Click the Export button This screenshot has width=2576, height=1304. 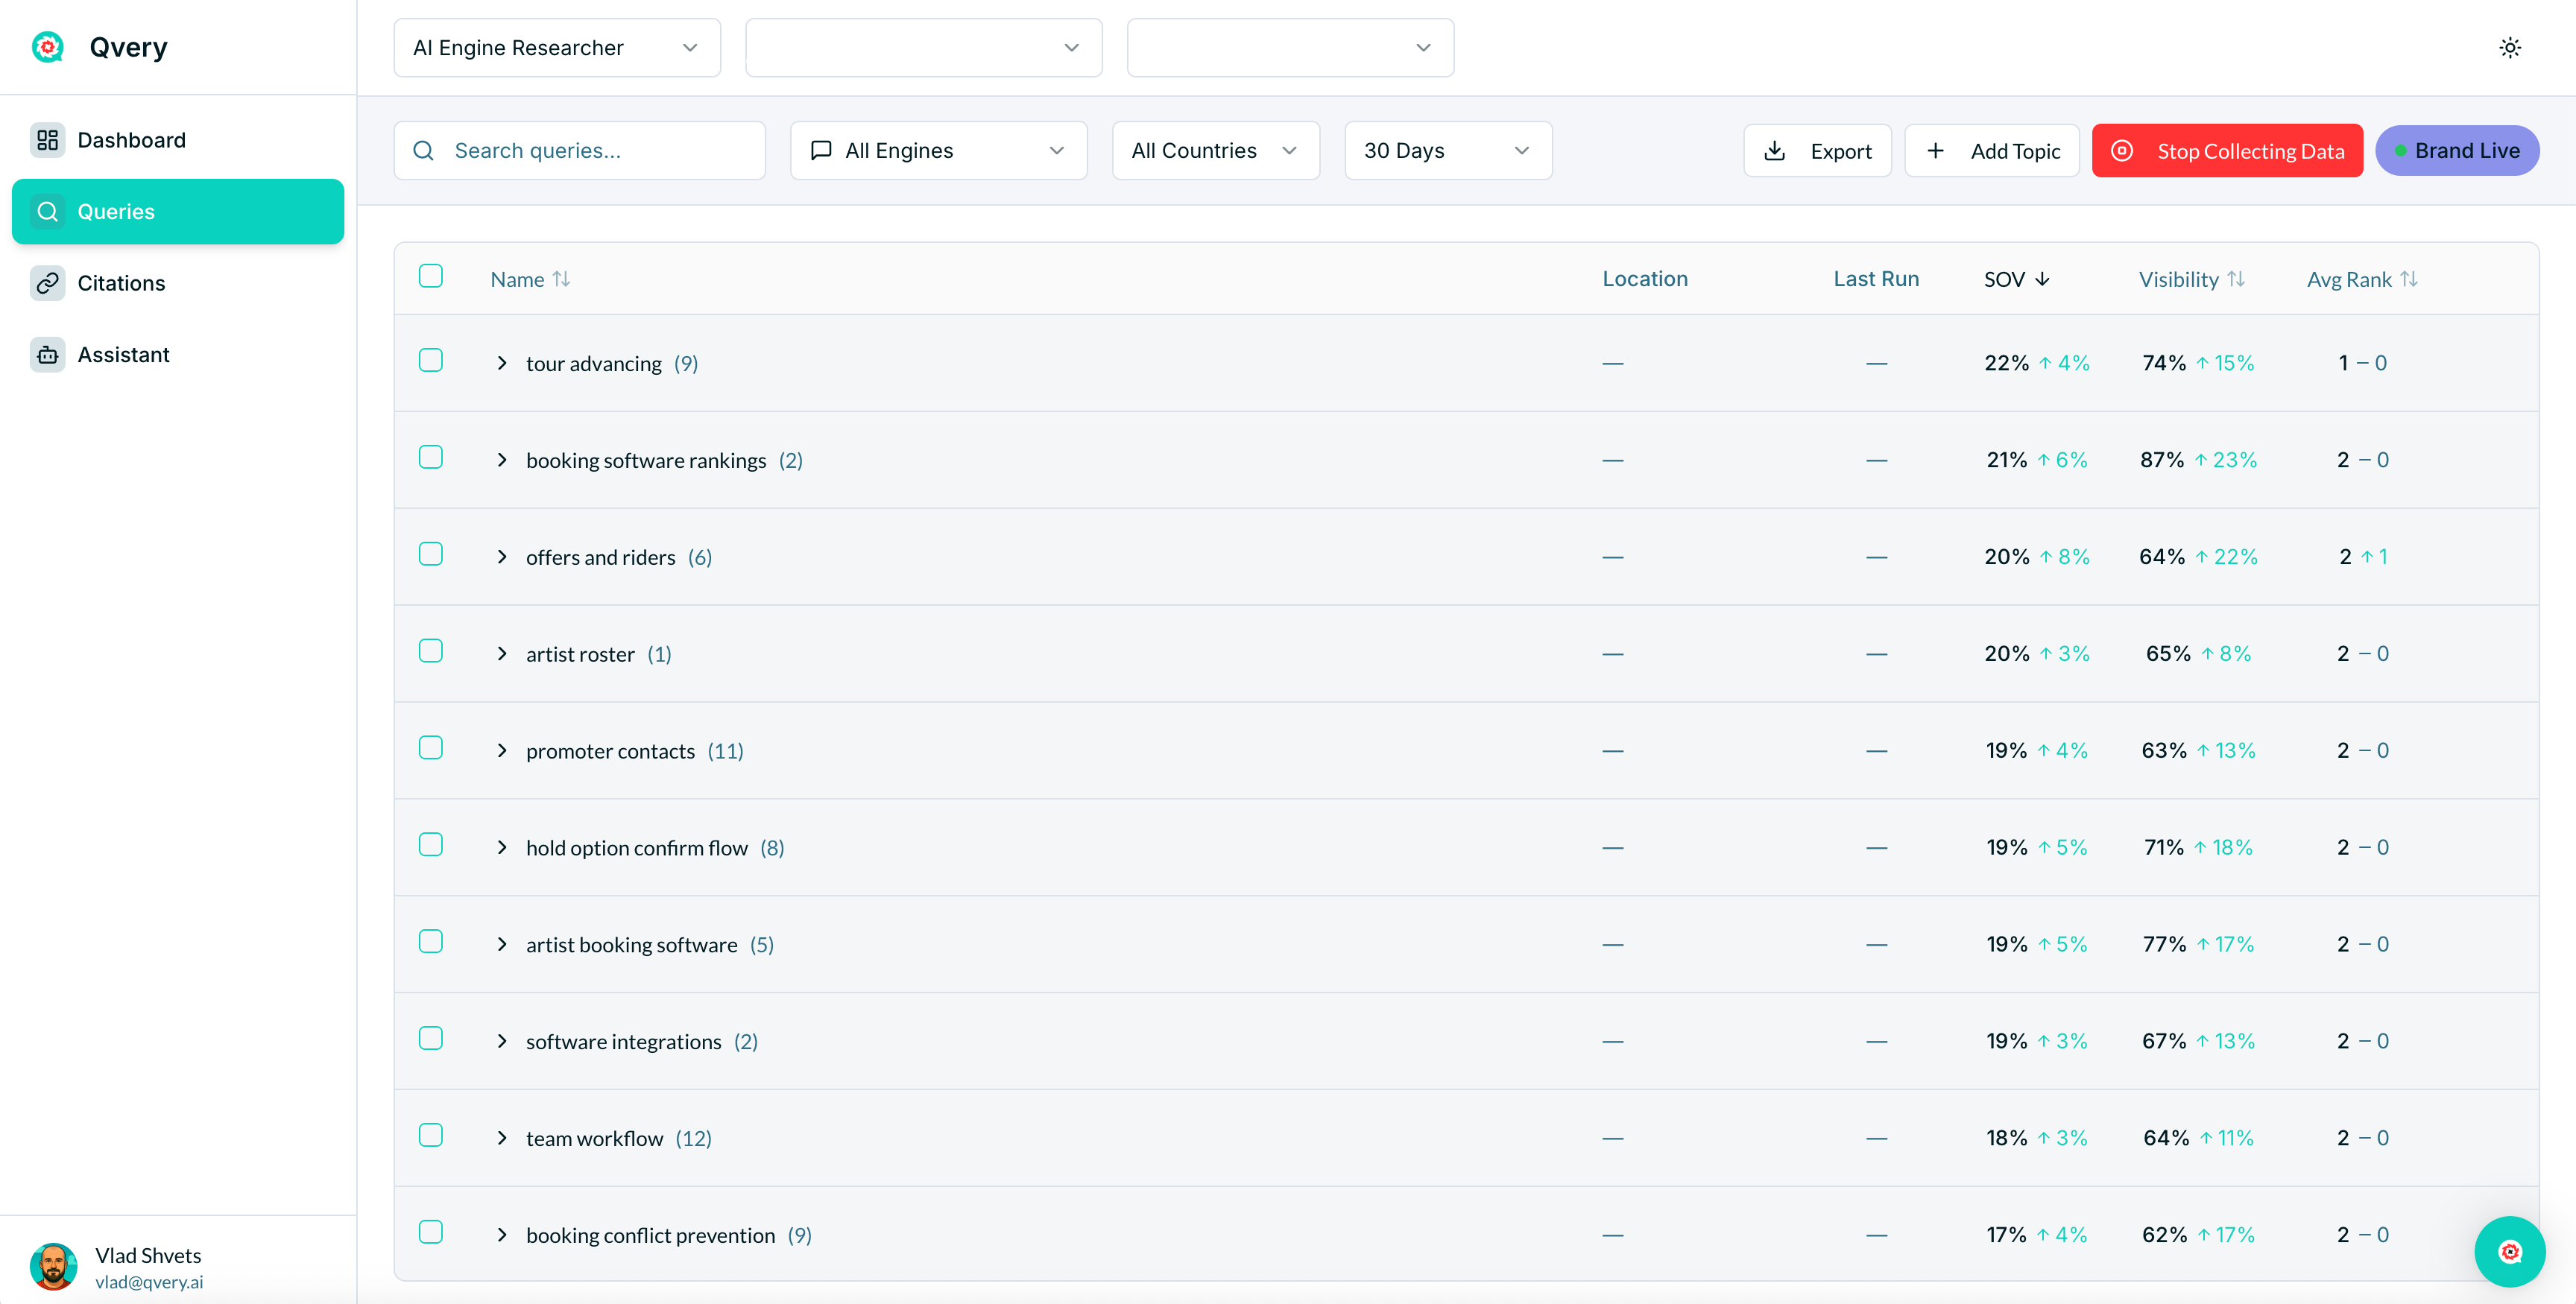click(1817, 151)
